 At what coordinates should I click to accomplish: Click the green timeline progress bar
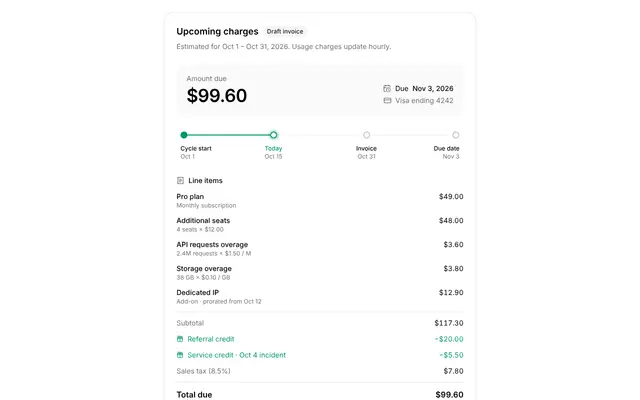(229, 135)
